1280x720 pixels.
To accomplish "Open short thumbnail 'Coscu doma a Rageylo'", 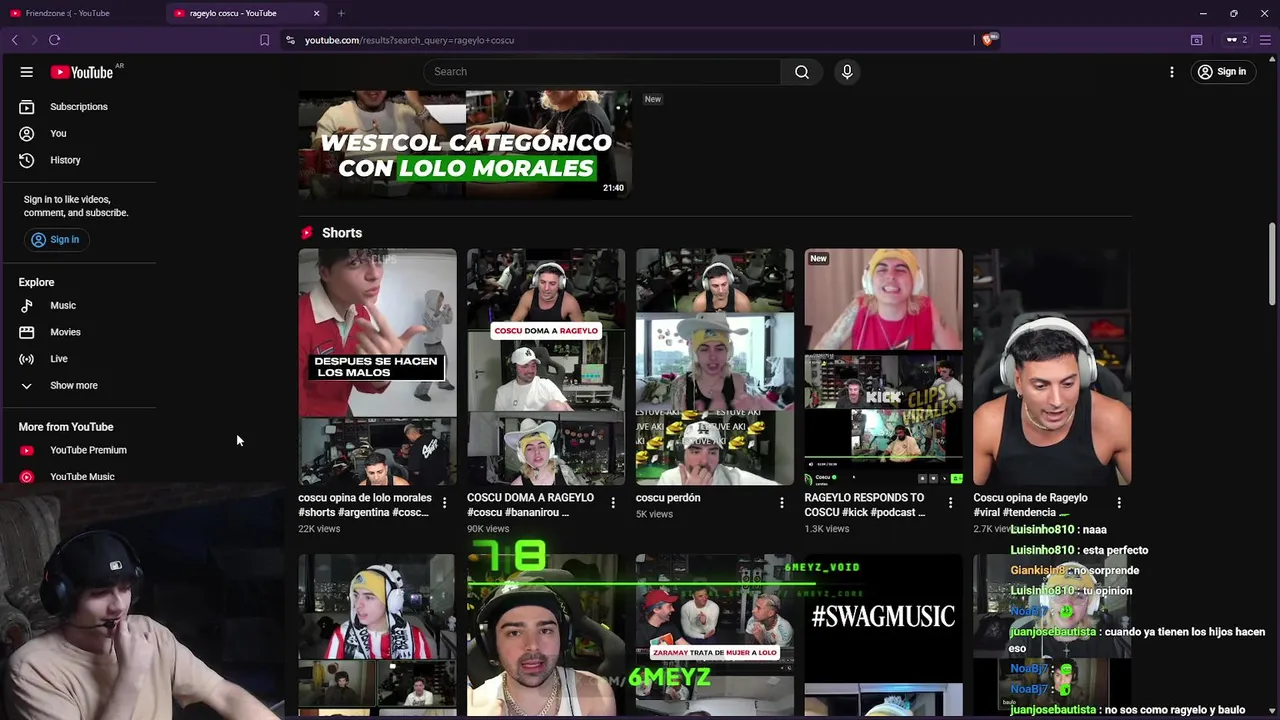I will coord(546,367).
